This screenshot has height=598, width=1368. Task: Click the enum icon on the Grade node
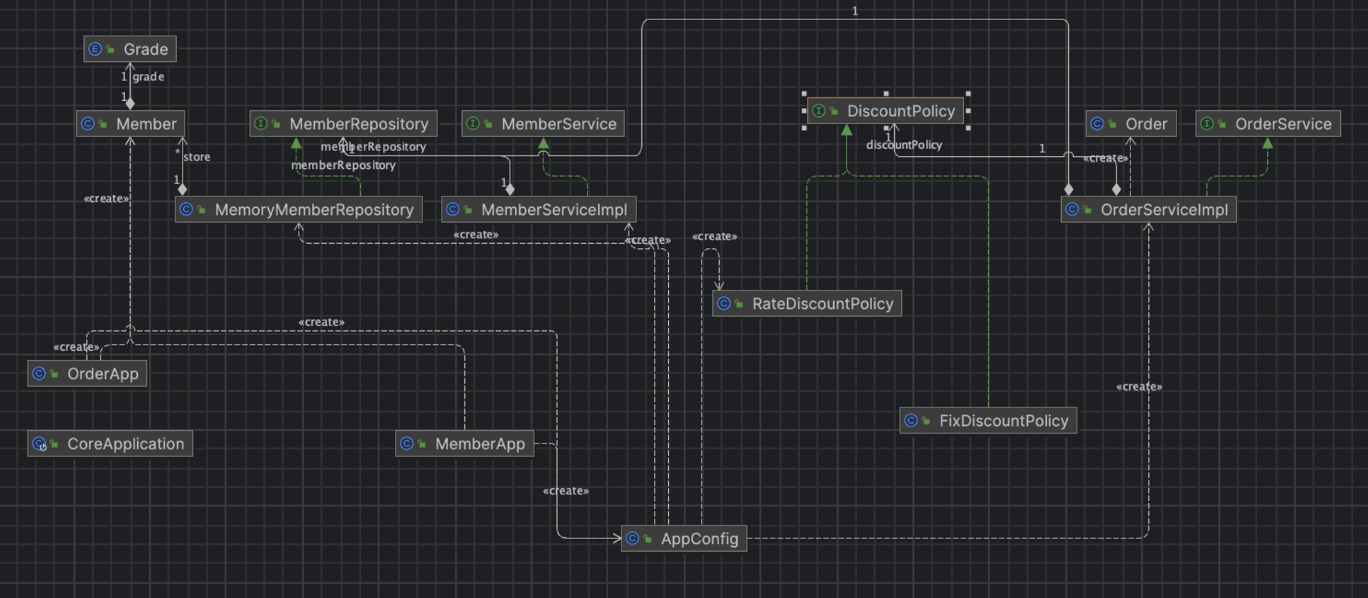click(95, 49)
